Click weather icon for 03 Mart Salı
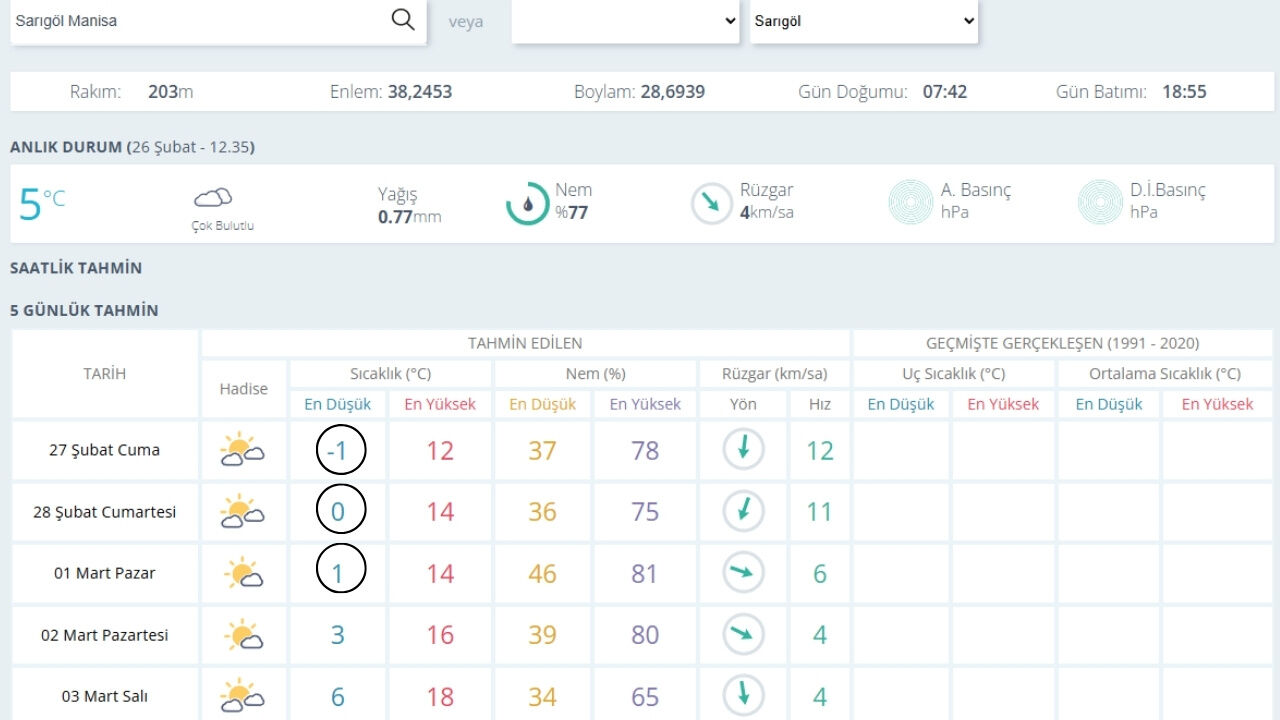The image size is (1280, 720). (242, 696)
